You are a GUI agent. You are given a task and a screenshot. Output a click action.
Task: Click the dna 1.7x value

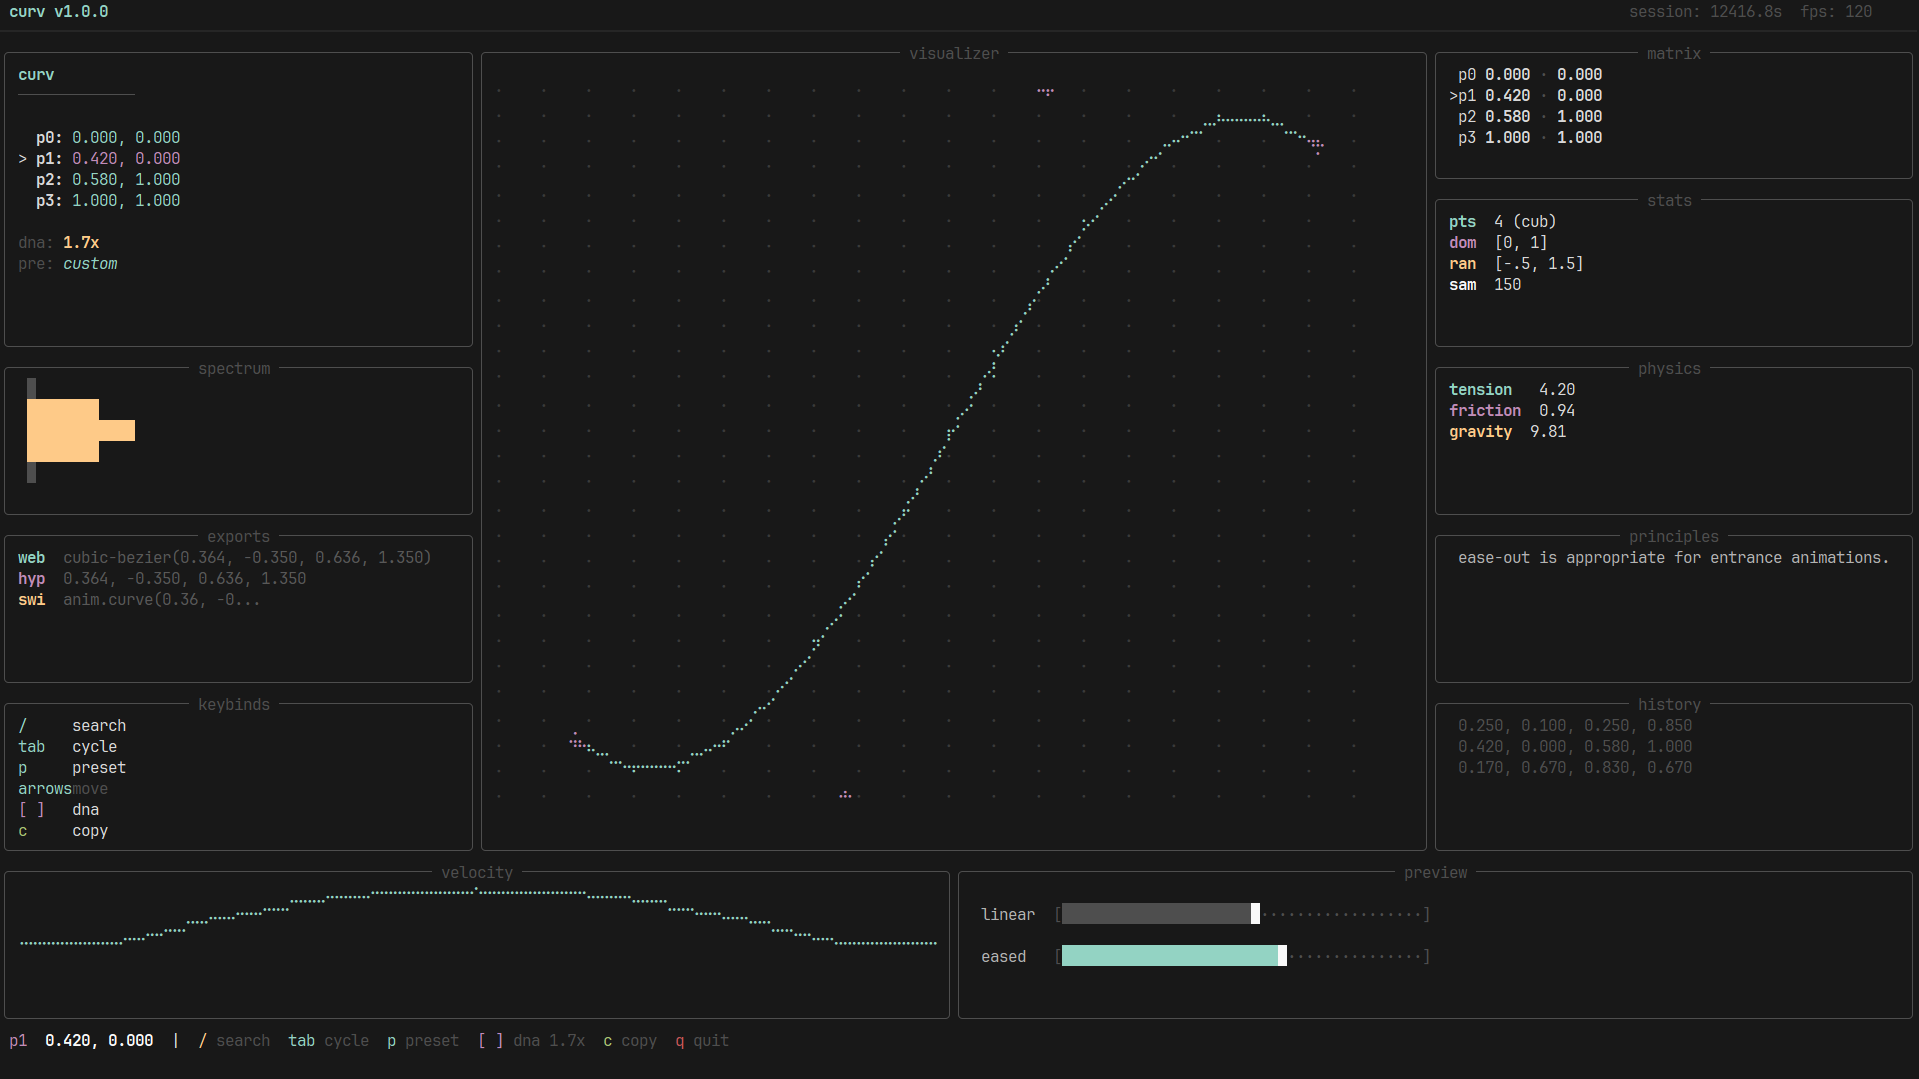pyautogui.click(x=81, y=243)
